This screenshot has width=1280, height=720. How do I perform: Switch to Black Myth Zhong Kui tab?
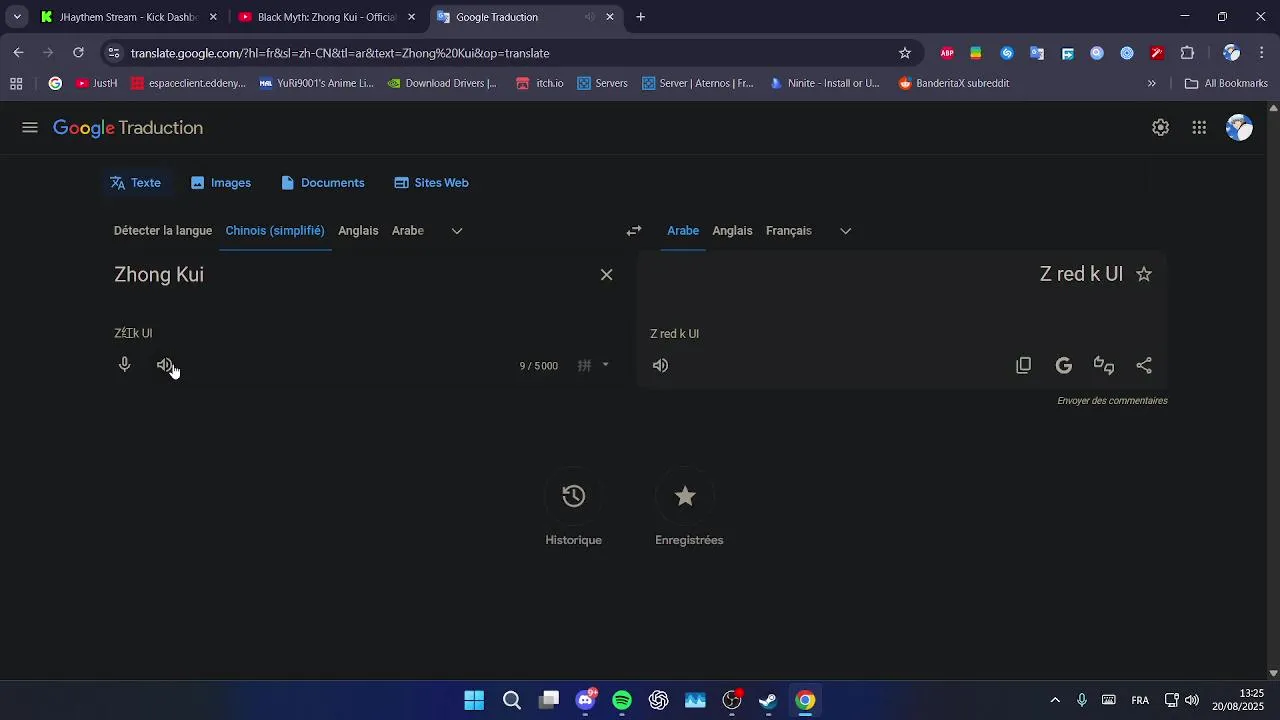327,17
